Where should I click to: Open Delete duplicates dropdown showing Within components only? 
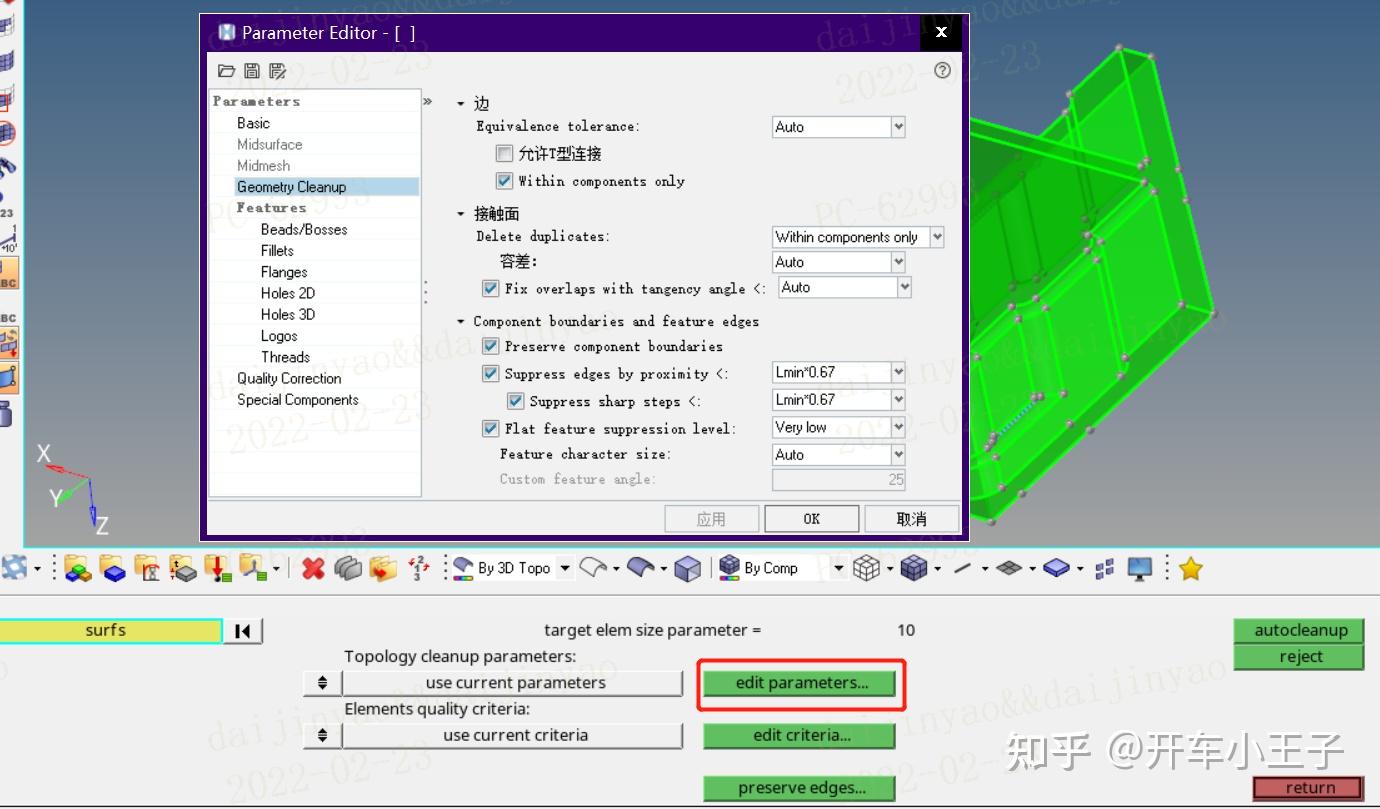pos(858,237)
